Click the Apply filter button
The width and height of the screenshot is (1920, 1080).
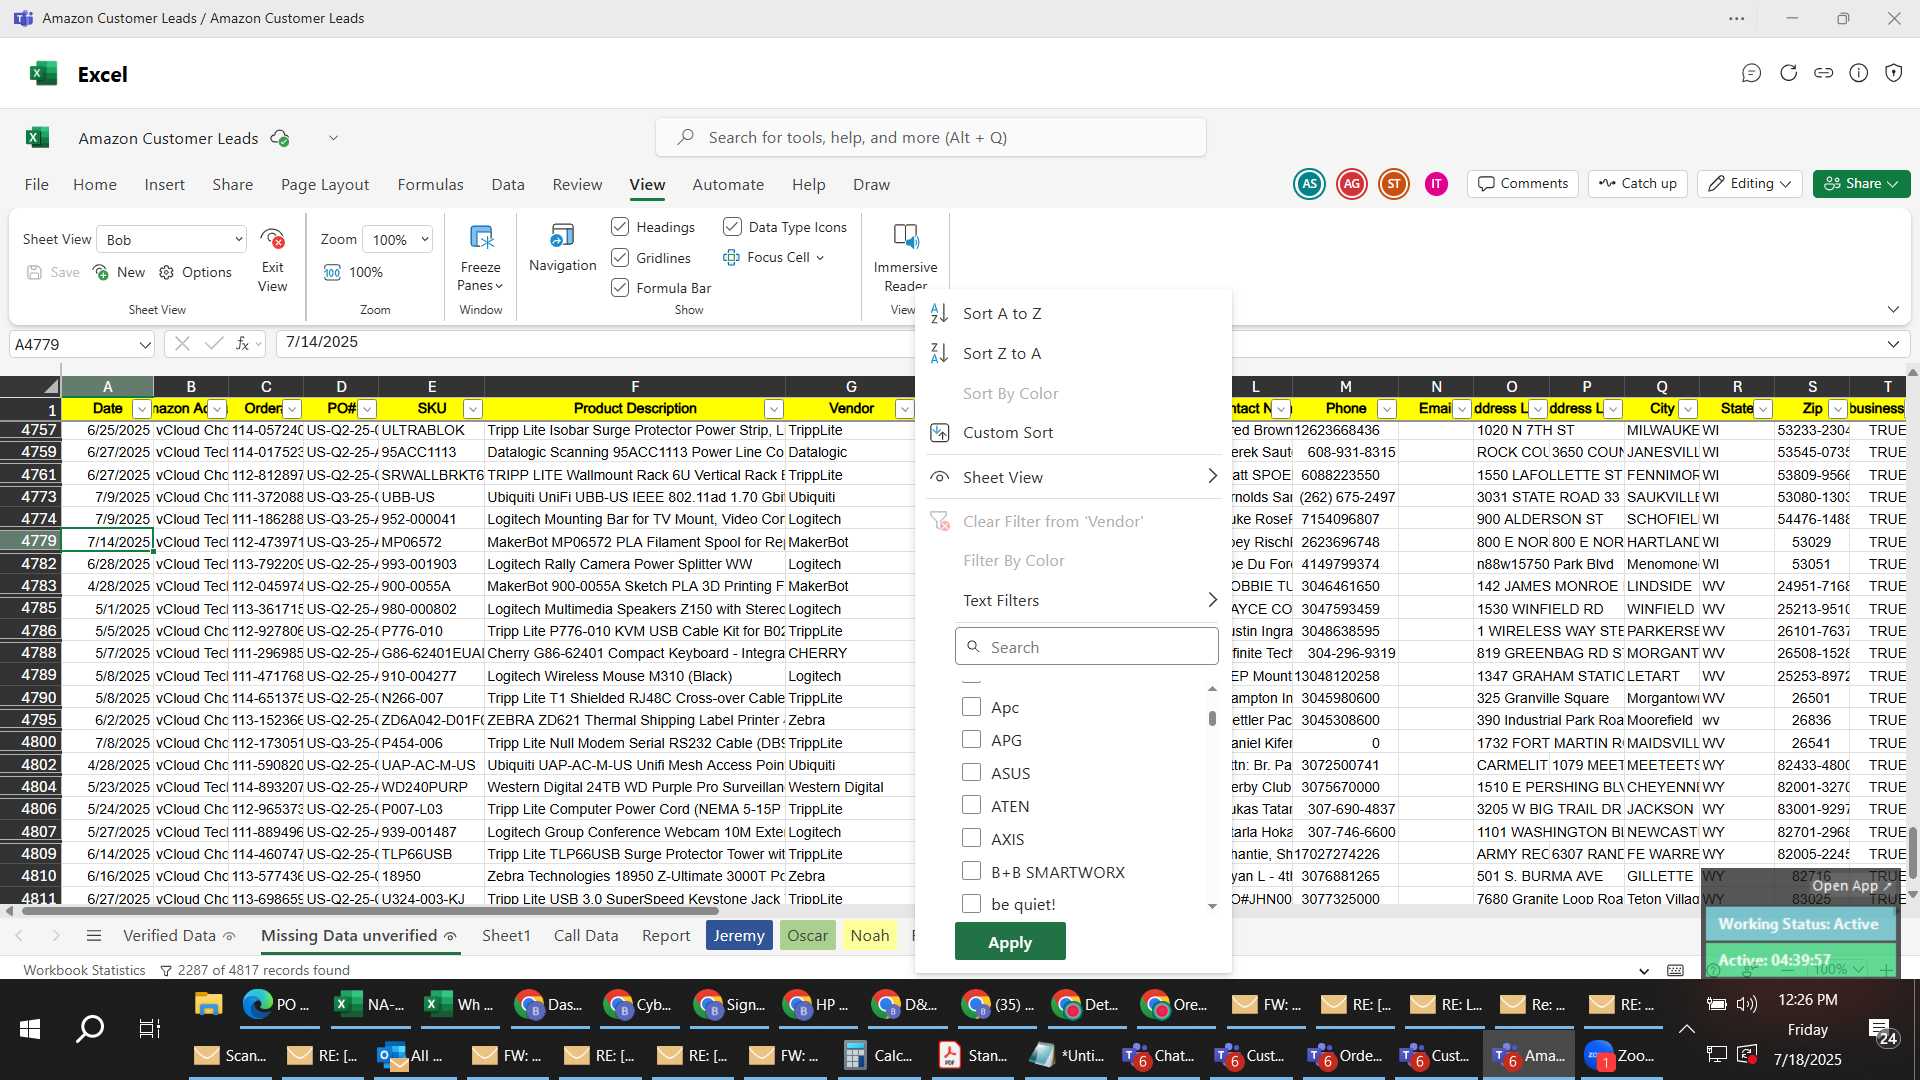[1010, 942]
